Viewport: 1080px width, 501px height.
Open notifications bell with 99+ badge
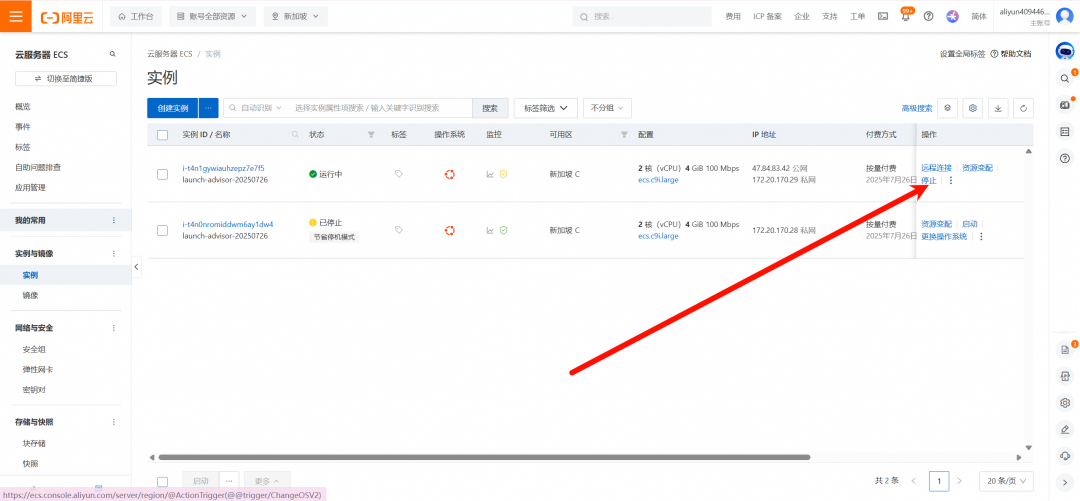point(906,17)
